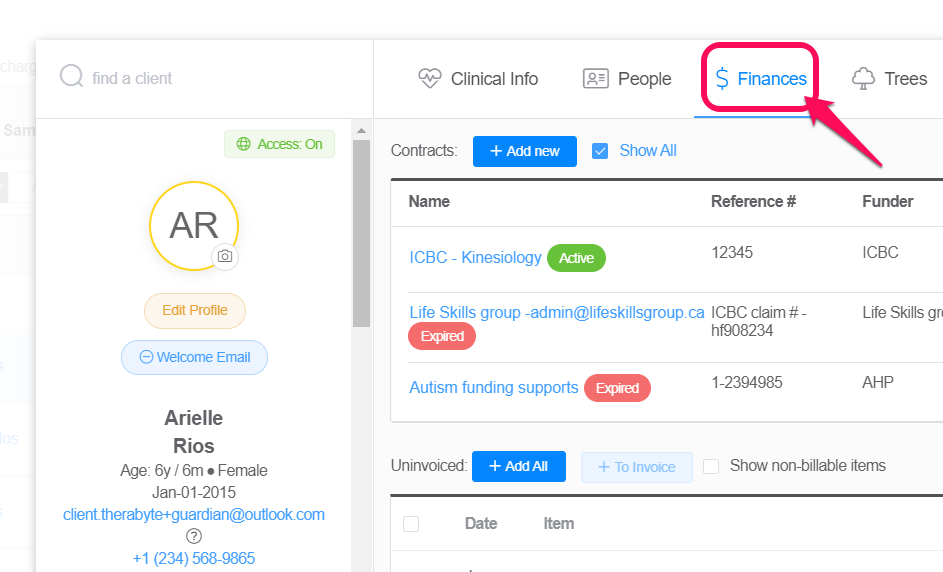The height and width of the screenshot is (572, 943).
Task: Click the Name column header
Action: (x=429, y=201)
